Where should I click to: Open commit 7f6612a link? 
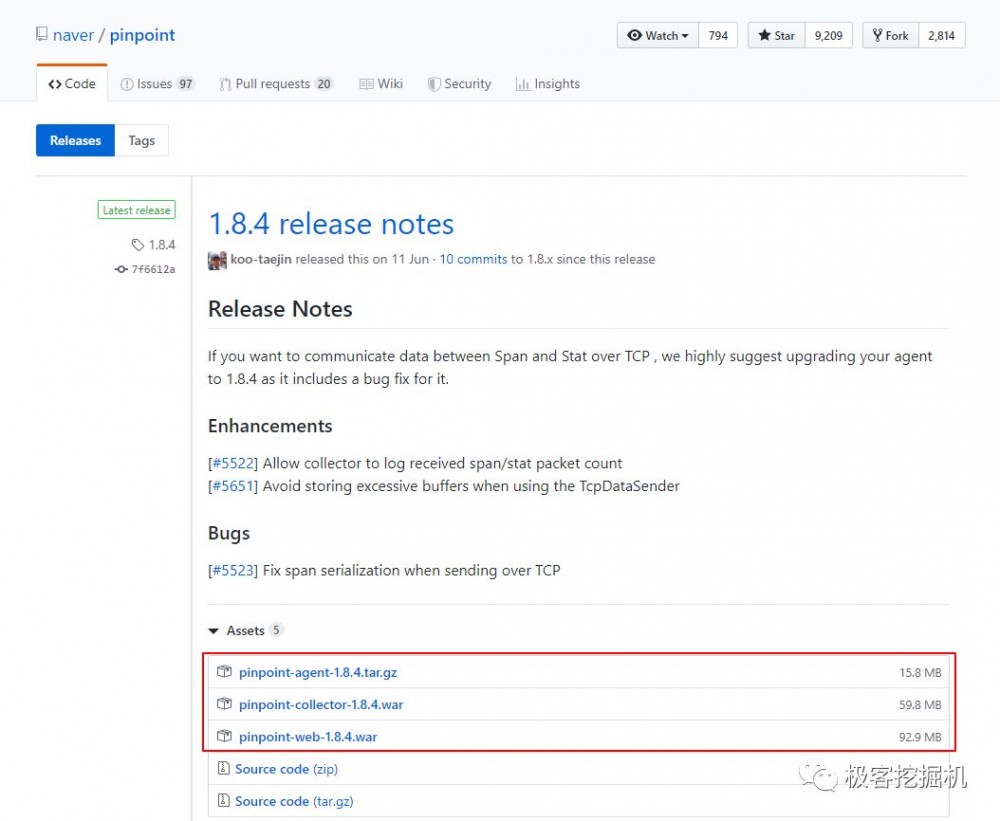tap(153, 269)
